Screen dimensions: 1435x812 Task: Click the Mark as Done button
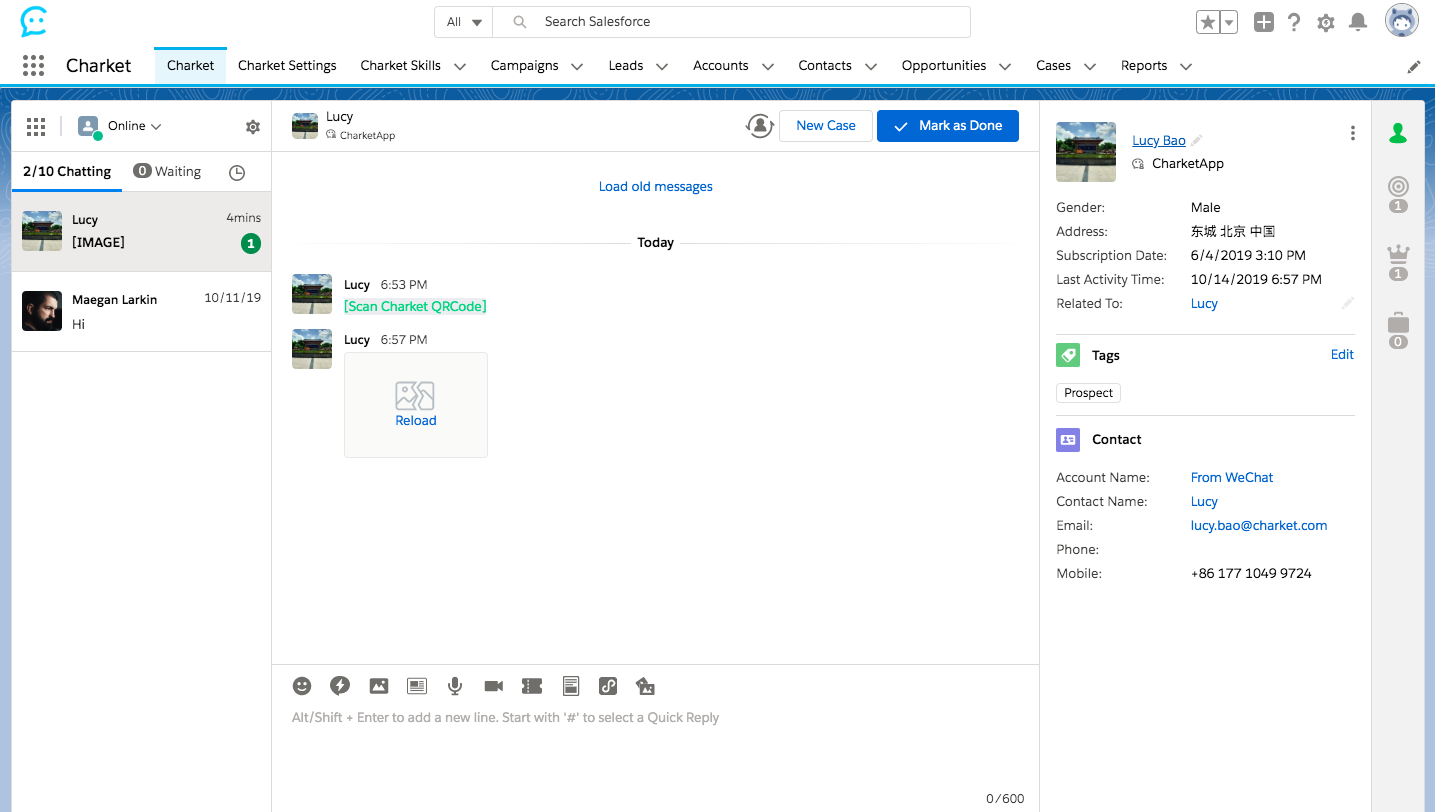point(947,126)
